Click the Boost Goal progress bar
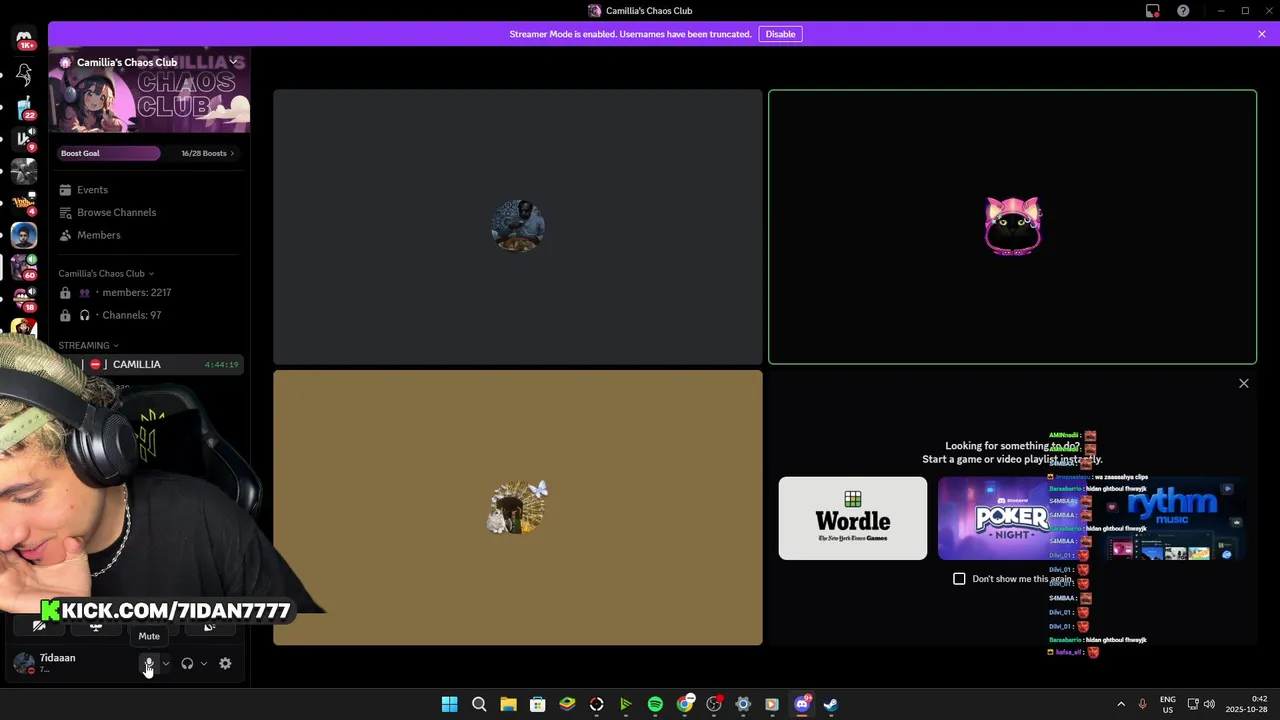Viewport: 1280px width, 720px height. [x=108, y=153]
